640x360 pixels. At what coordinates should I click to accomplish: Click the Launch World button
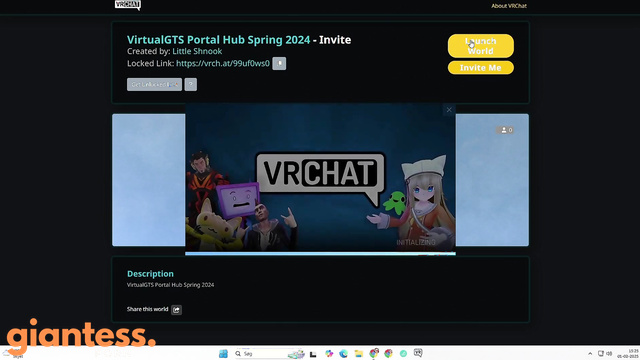click(x=480, y=46)
